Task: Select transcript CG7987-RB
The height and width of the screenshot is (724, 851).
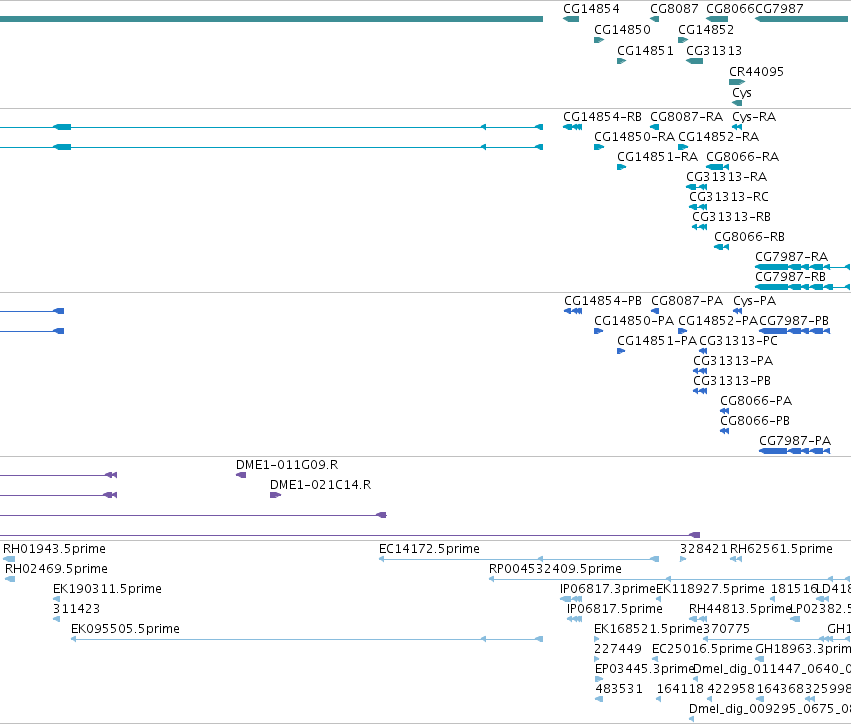Action: tap(790, 277)
